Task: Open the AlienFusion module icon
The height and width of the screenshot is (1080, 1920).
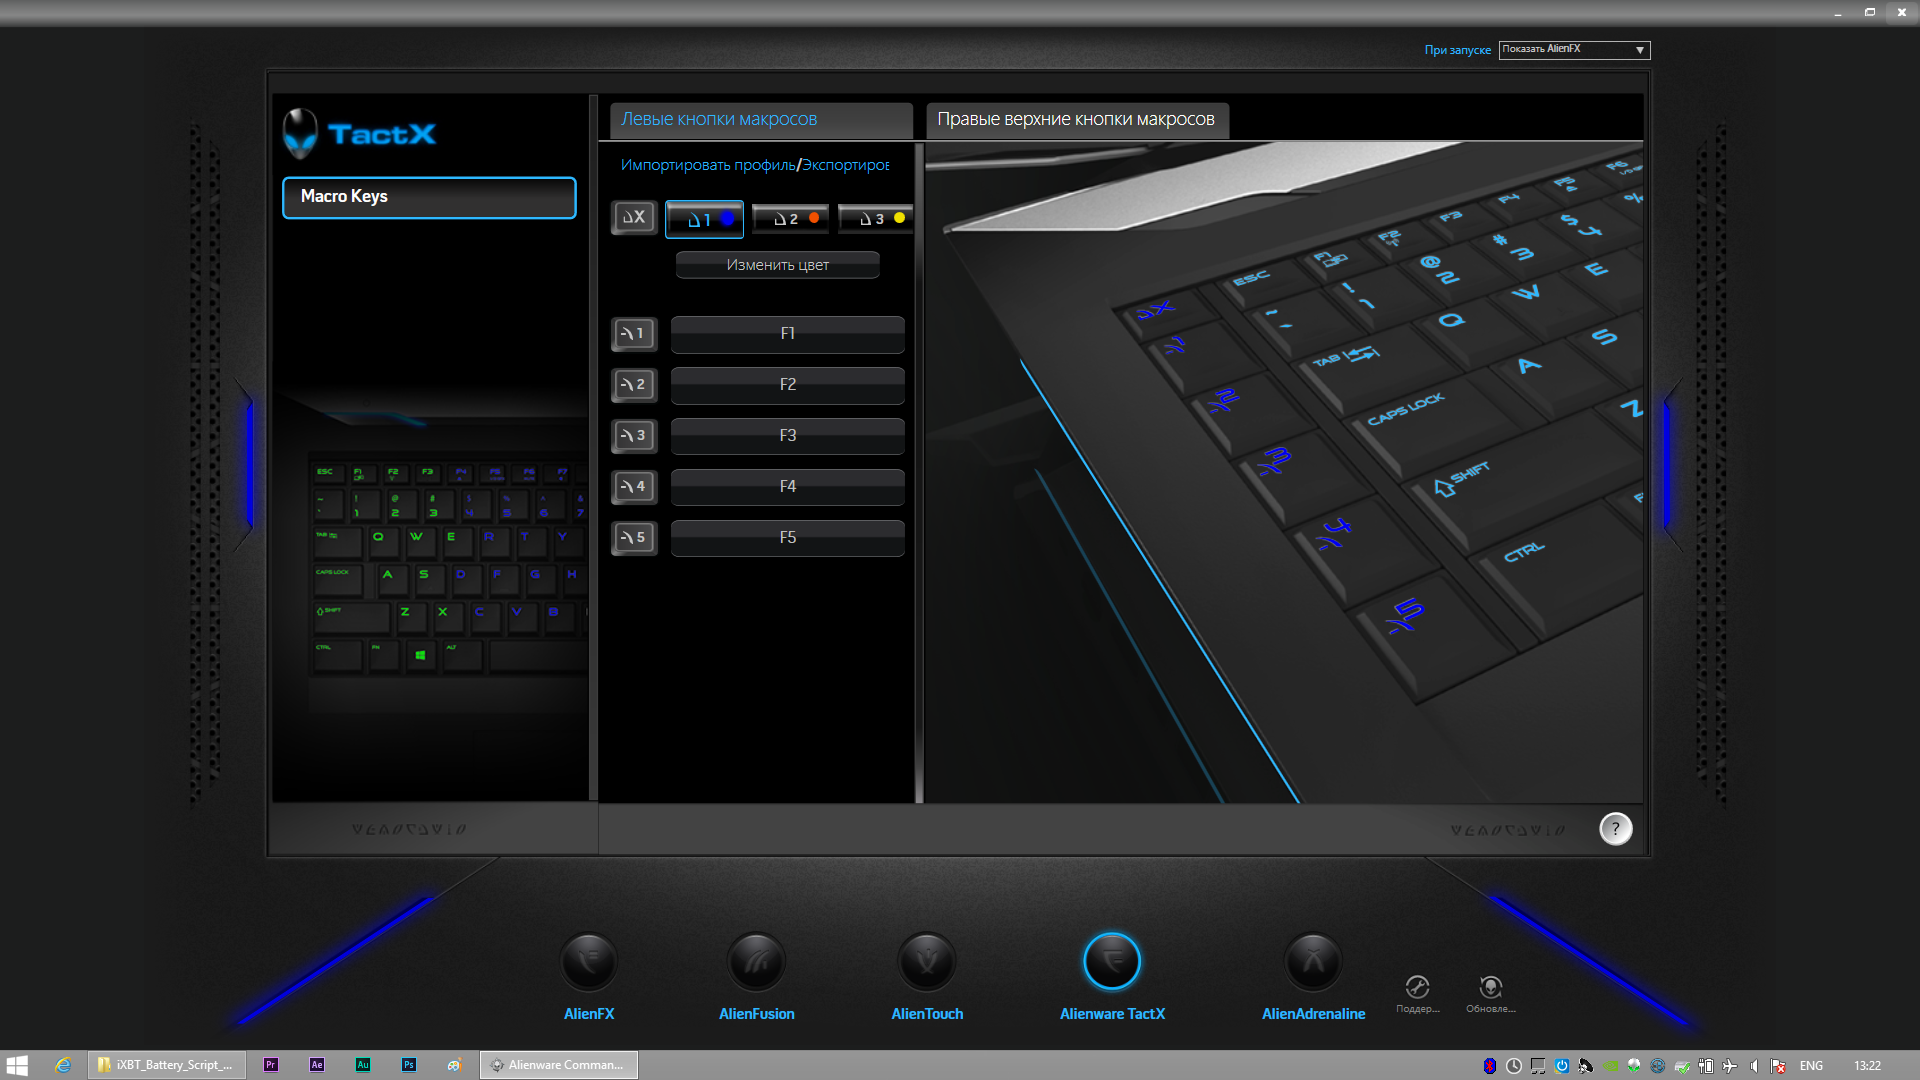Action: pyautogui.click(x=756, y=962)
